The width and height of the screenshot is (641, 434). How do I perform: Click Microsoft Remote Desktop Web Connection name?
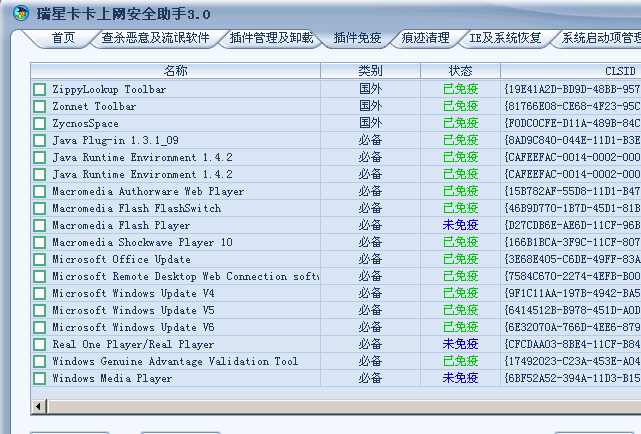(186, 277)
